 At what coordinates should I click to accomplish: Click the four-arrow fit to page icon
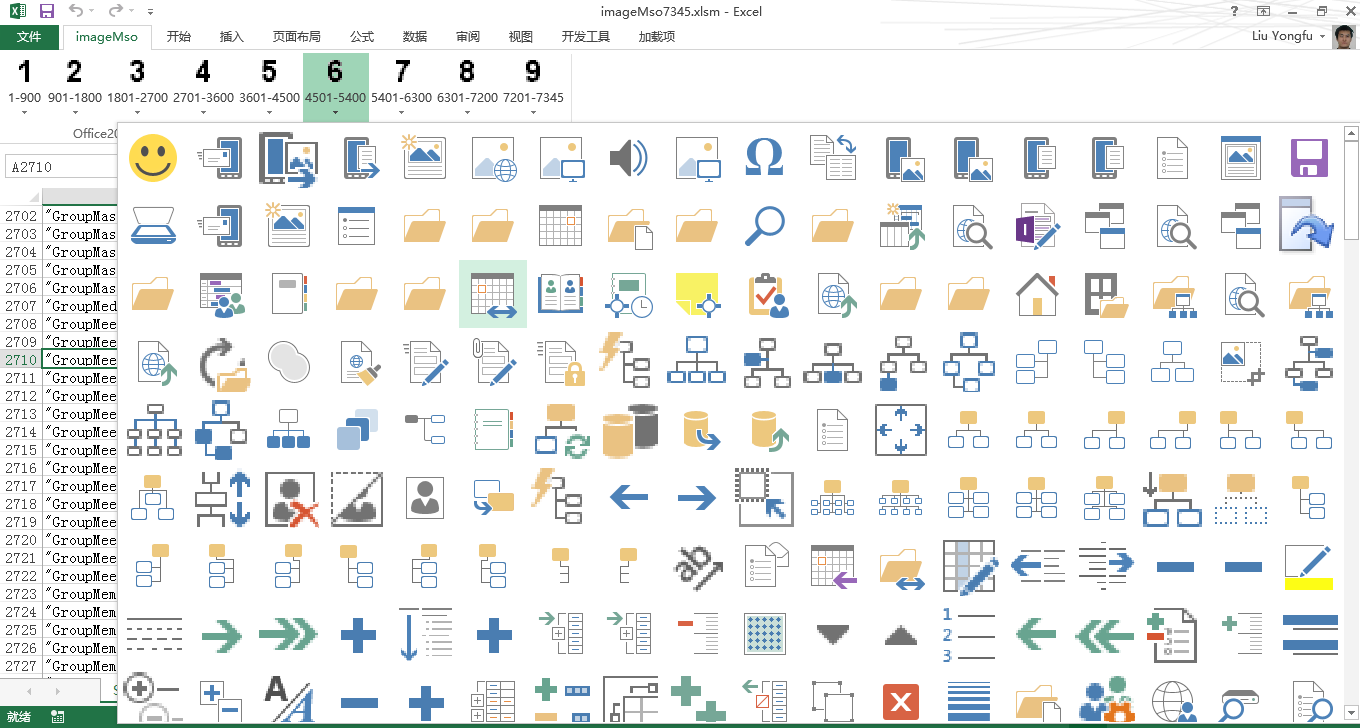coord(901,430)
